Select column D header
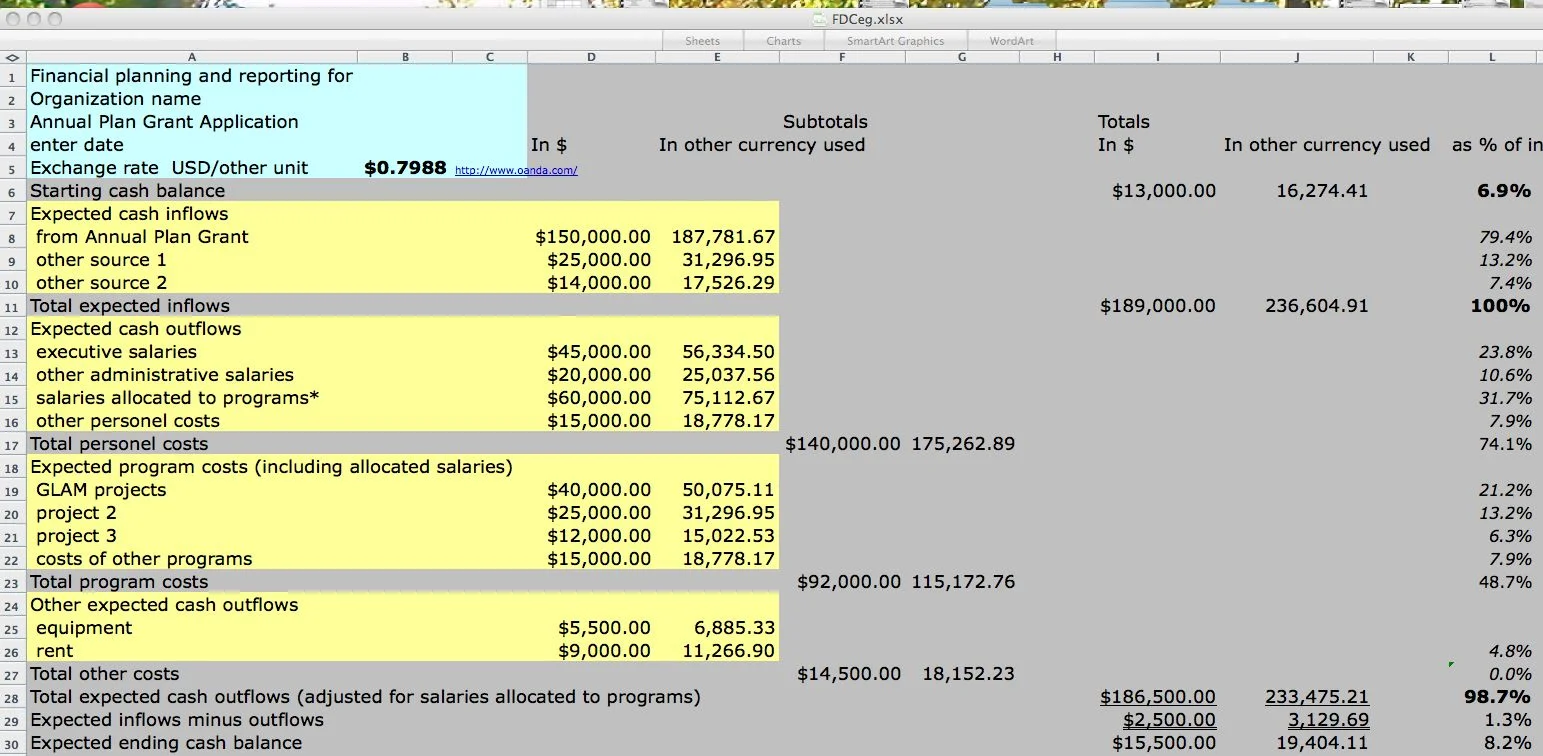1543x756 pixels. (x=591, y=57)
